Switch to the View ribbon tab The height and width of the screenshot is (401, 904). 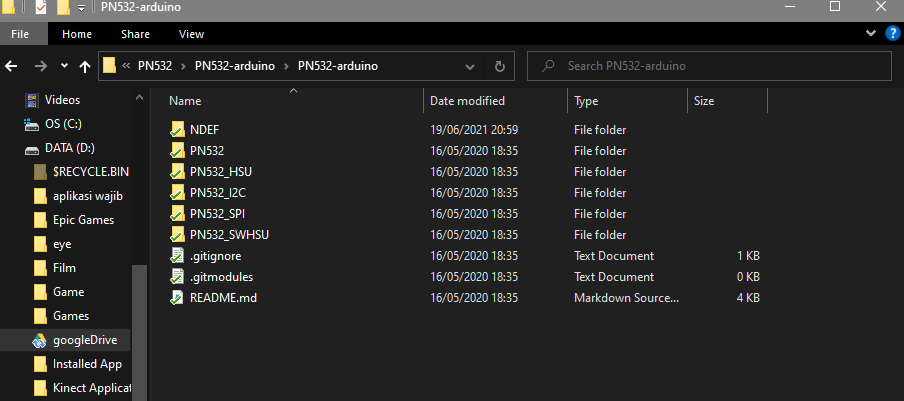(191, 34)
